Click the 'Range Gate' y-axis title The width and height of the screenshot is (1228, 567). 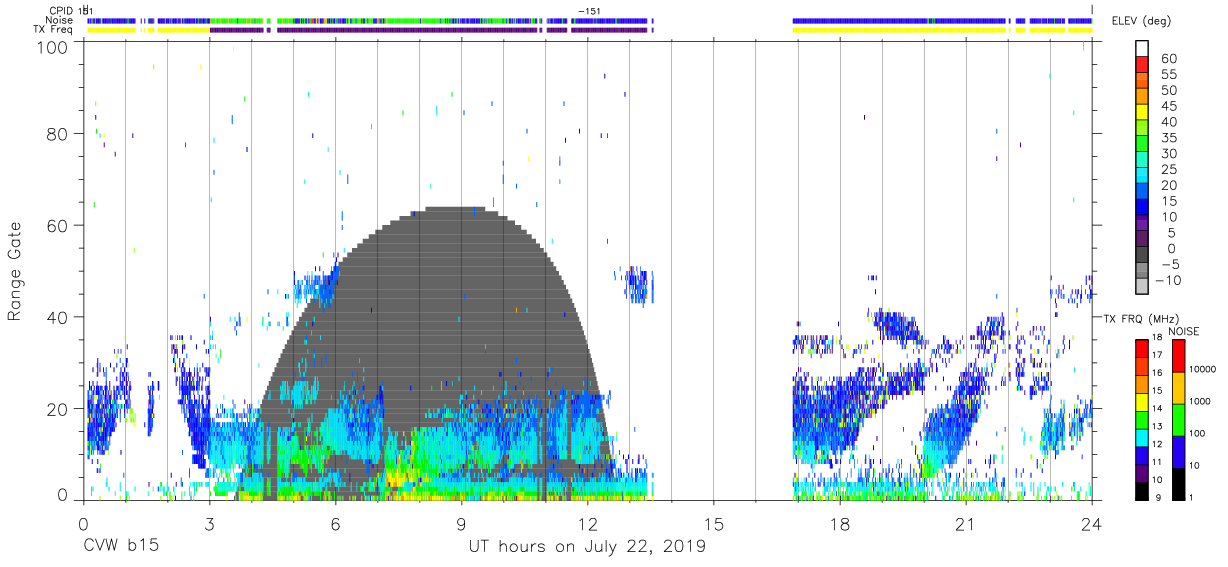(15, 271)
